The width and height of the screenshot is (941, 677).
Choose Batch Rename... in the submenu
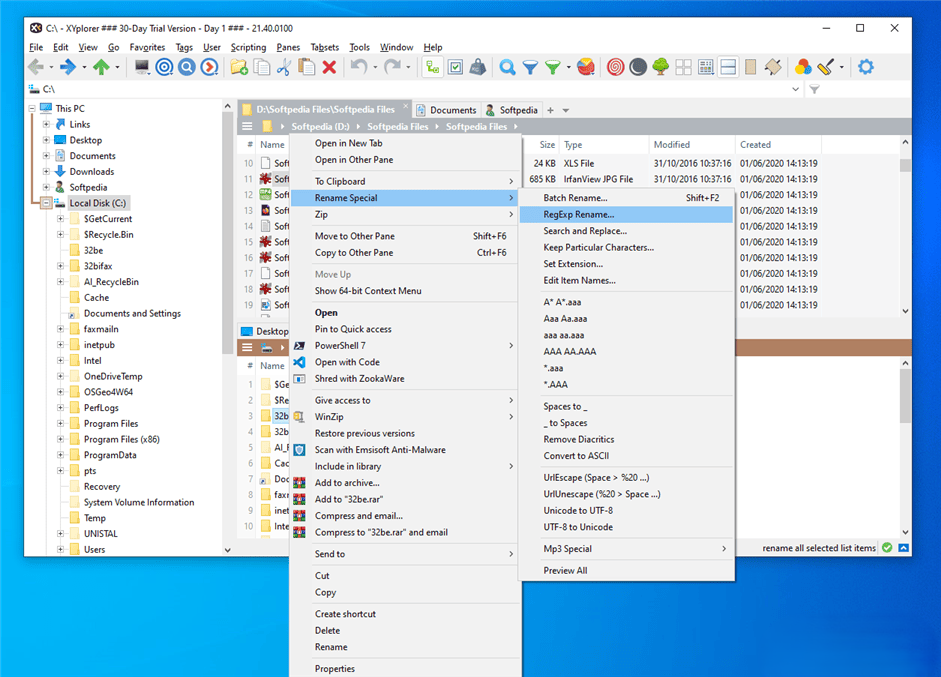tap(626, 198)
